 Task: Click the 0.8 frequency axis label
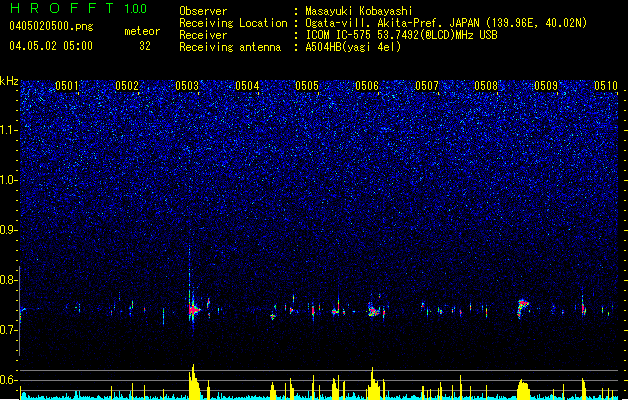(x=8, y=280)
